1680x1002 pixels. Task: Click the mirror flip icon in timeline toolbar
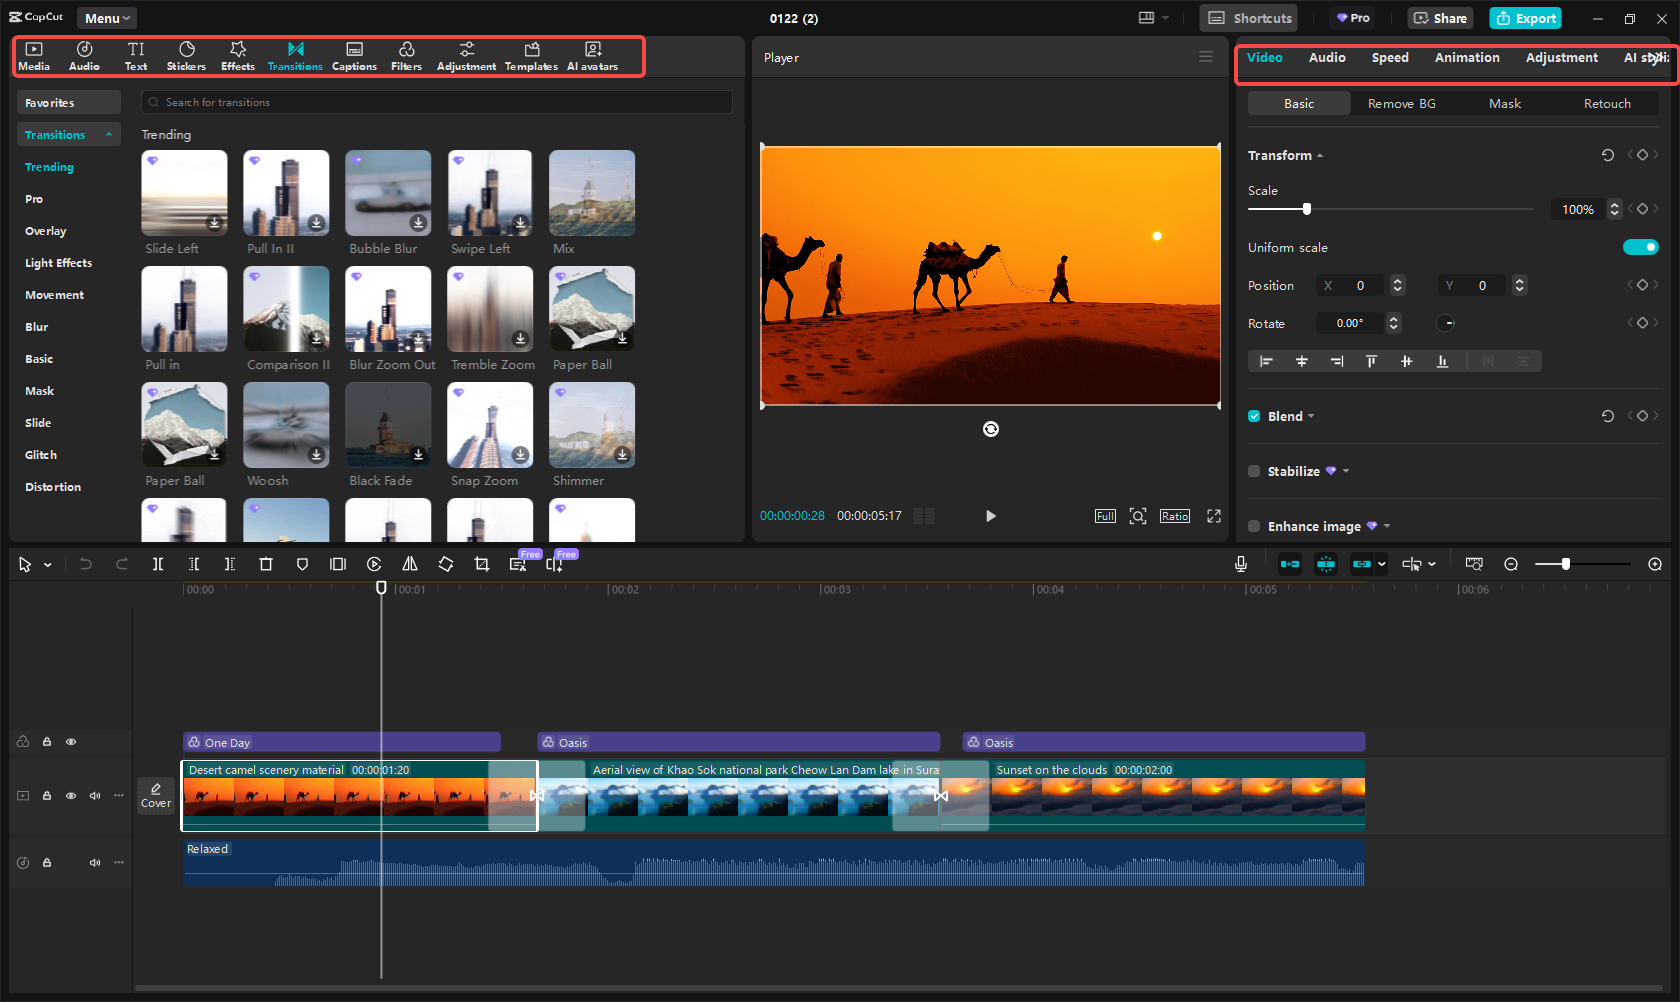410,564
